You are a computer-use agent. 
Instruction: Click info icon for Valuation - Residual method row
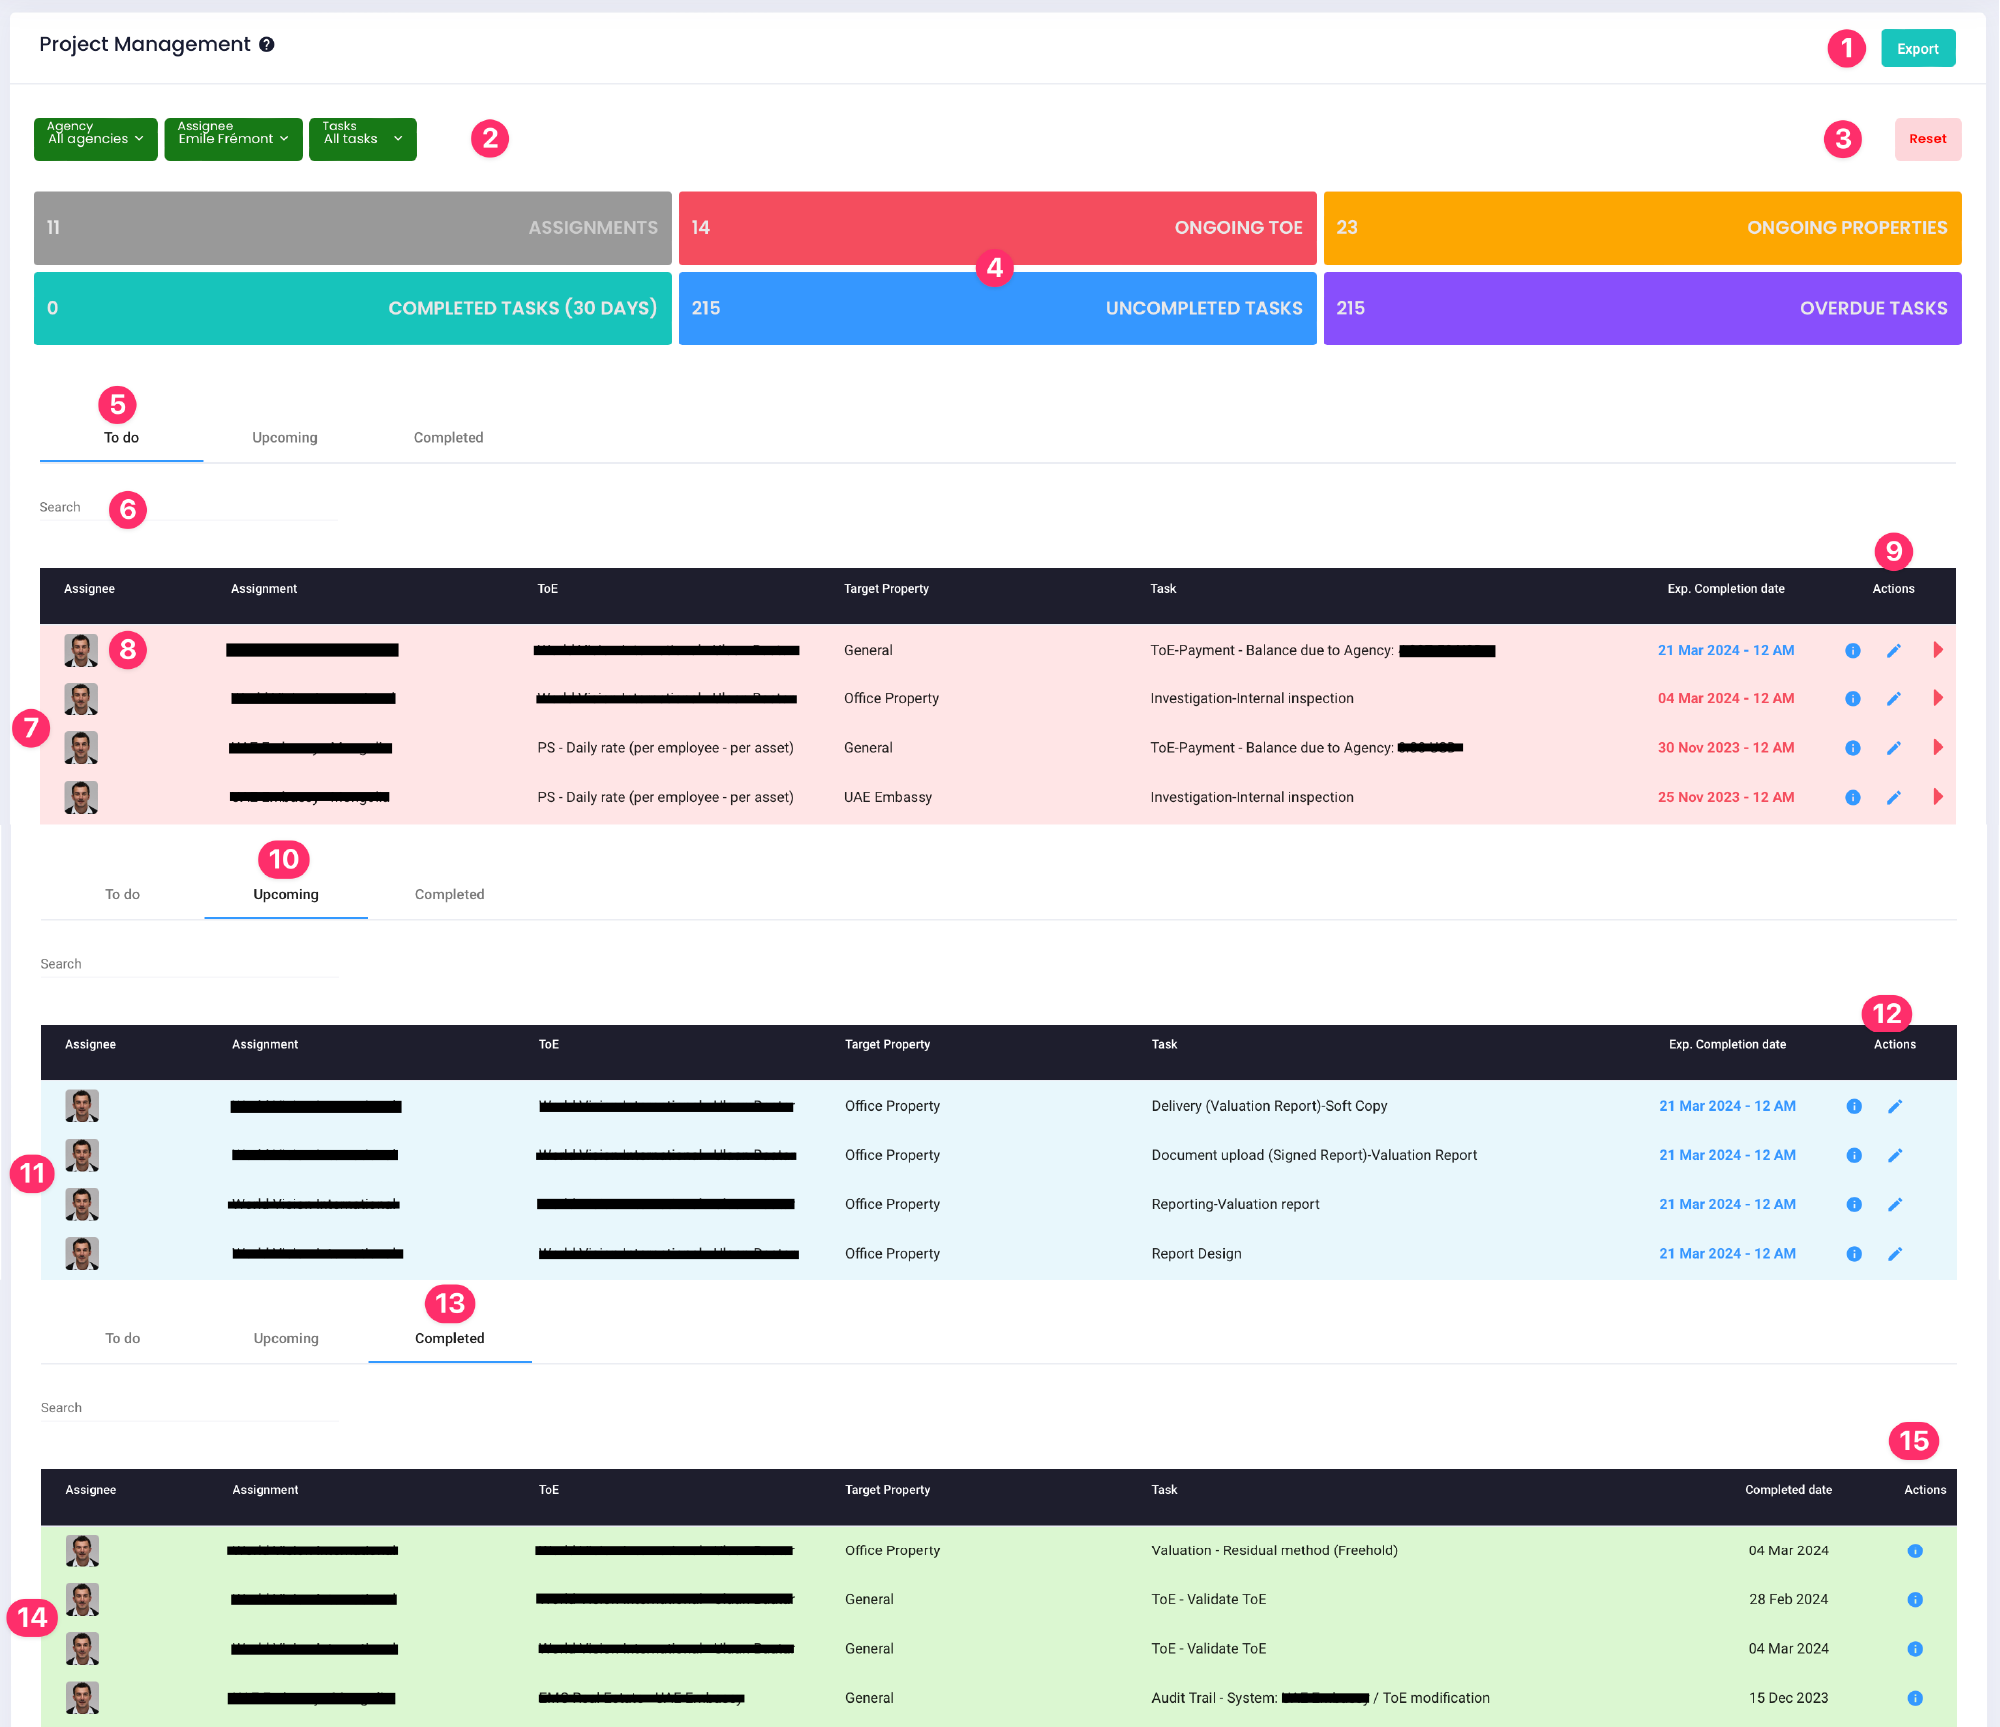pyautogui.click(x=1914, y=1551)
